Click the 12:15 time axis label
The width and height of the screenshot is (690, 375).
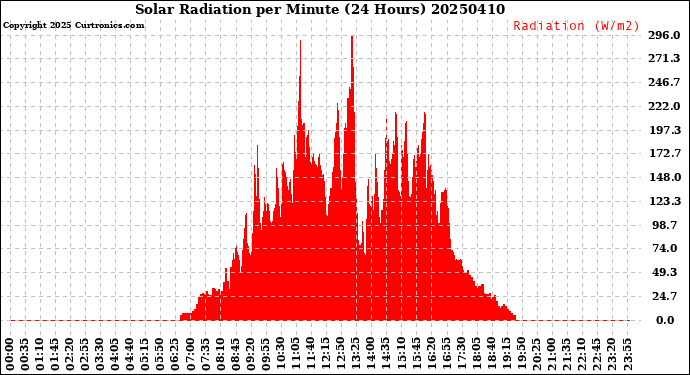click(x=326, y=355)
